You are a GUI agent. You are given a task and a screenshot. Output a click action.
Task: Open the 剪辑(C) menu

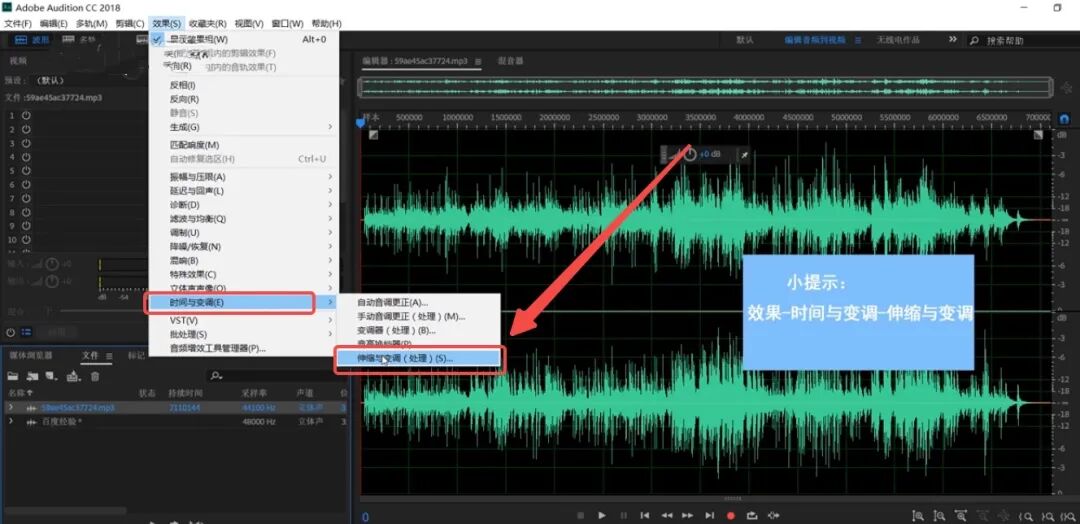coord(130,23)
